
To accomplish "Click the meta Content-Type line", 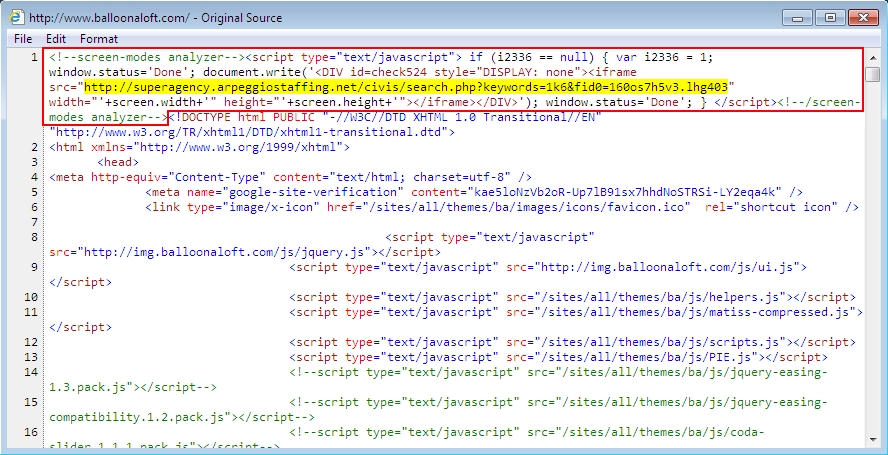I will 291,177.
